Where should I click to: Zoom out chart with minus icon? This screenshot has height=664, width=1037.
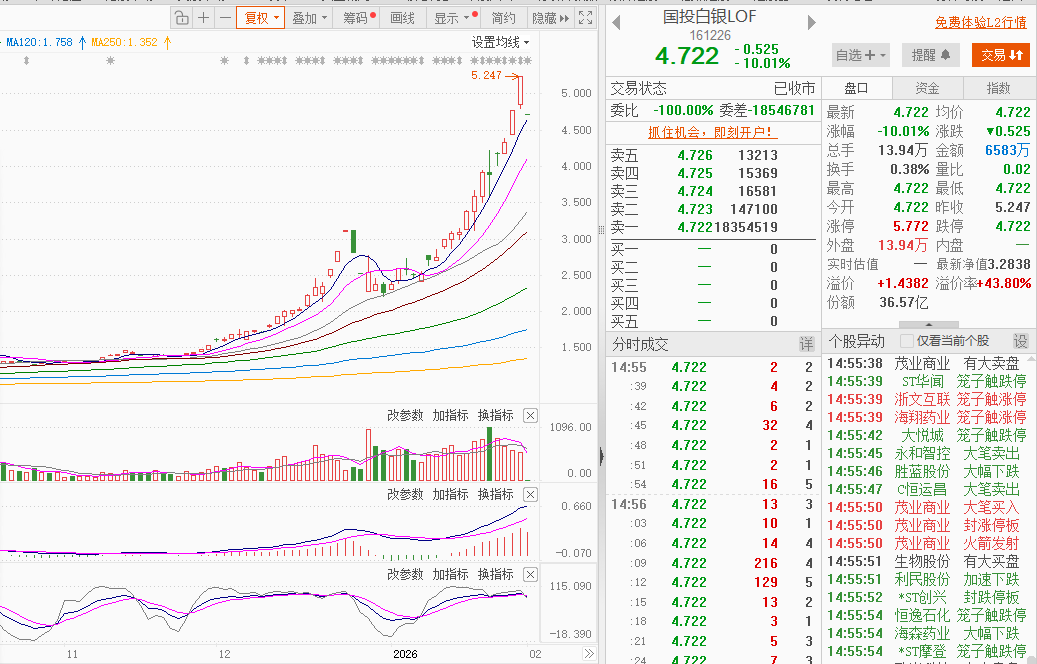coord(225,18)
